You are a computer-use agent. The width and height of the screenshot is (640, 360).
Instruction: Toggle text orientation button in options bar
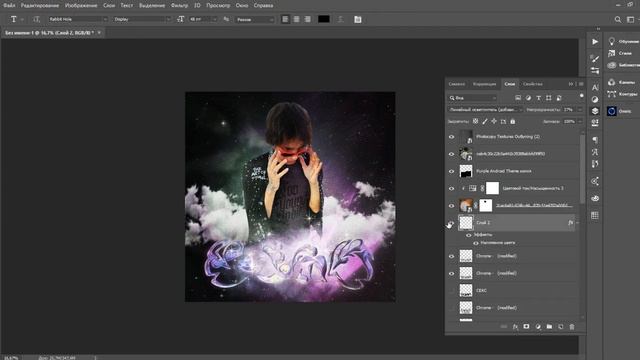(36, 19)
